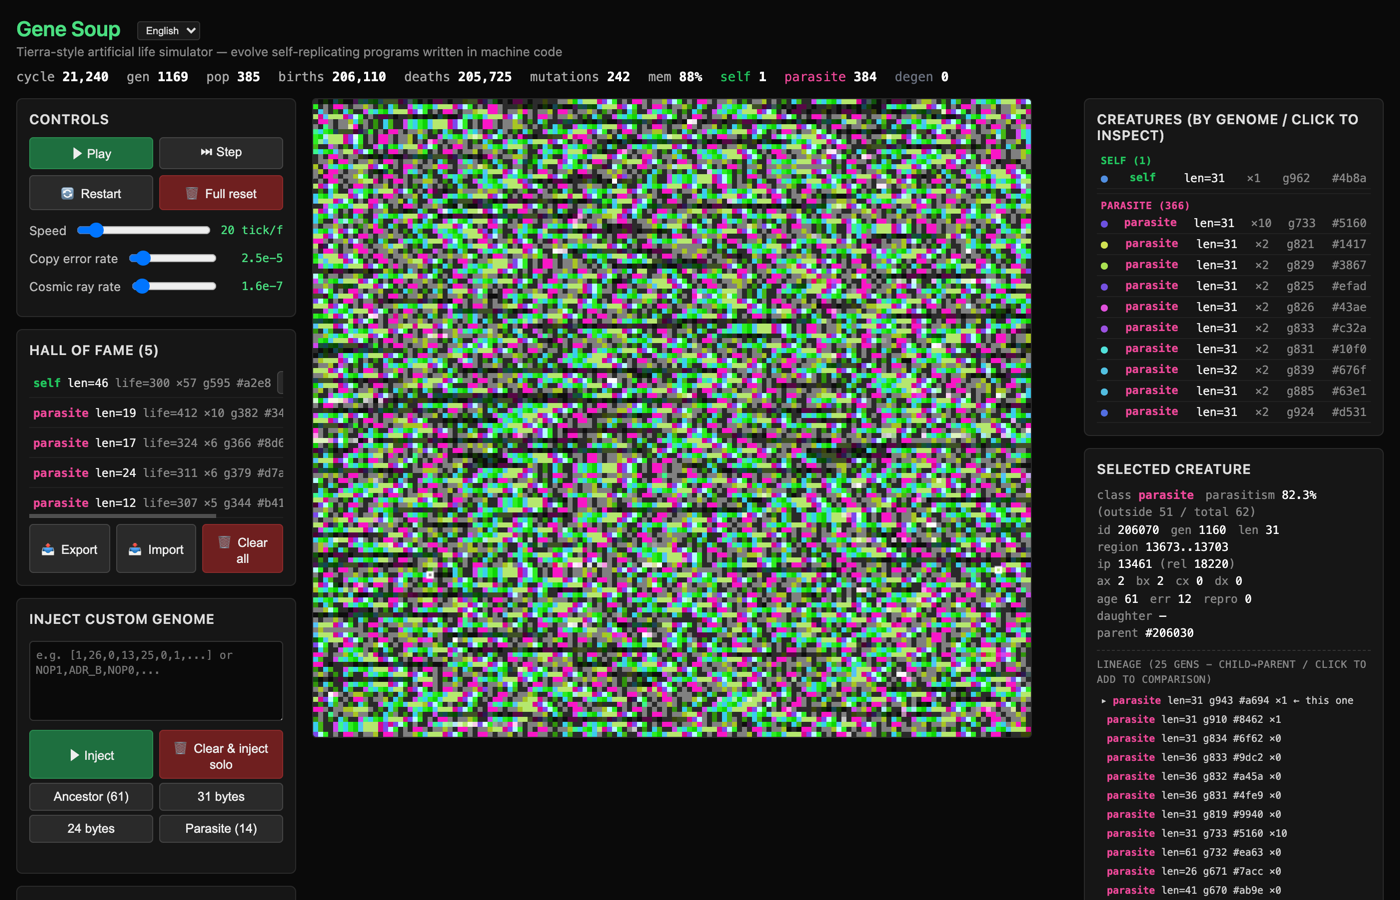Image resolution: width=1400 pixels, height=900 pixels.
Task: Inspect parasite g821 #1417
Action: click(1233, 244)
